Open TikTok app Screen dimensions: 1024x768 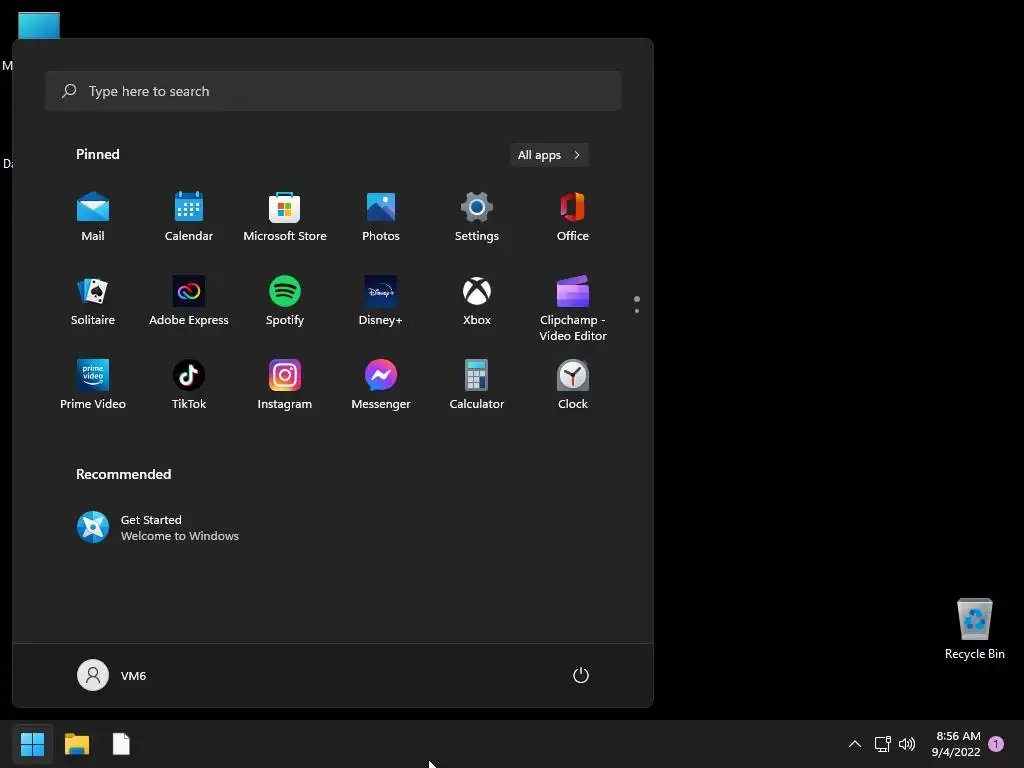[x=189, y=385]
